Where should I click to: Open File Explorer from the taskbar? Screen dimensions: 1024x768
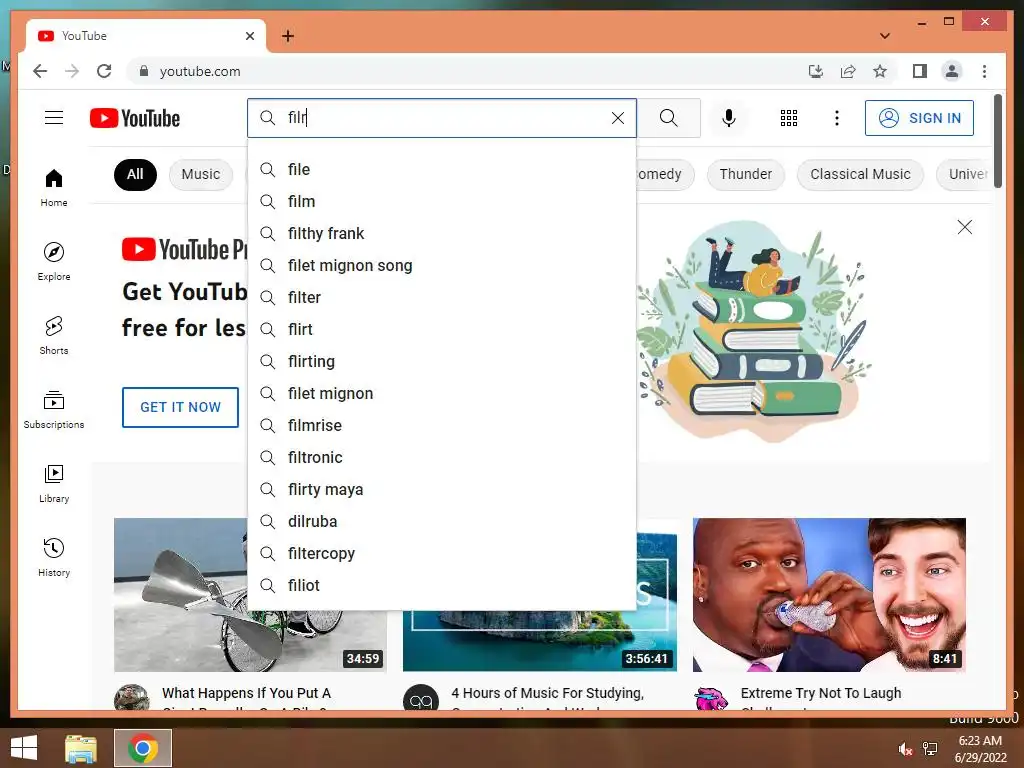click(x=81, y=748)
